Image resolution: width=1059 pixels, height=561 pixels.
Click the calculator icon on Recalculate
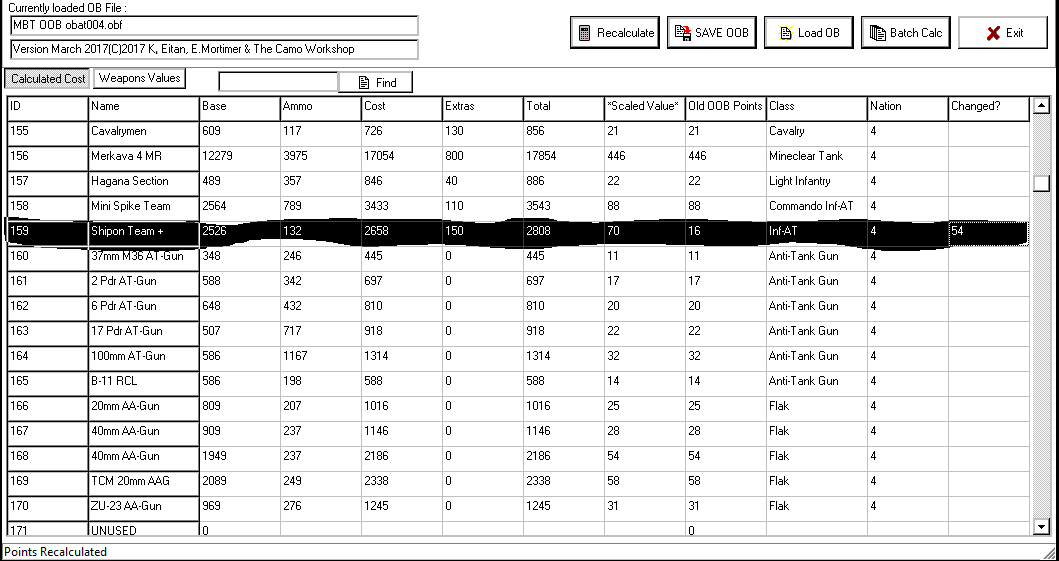point(584,33)
